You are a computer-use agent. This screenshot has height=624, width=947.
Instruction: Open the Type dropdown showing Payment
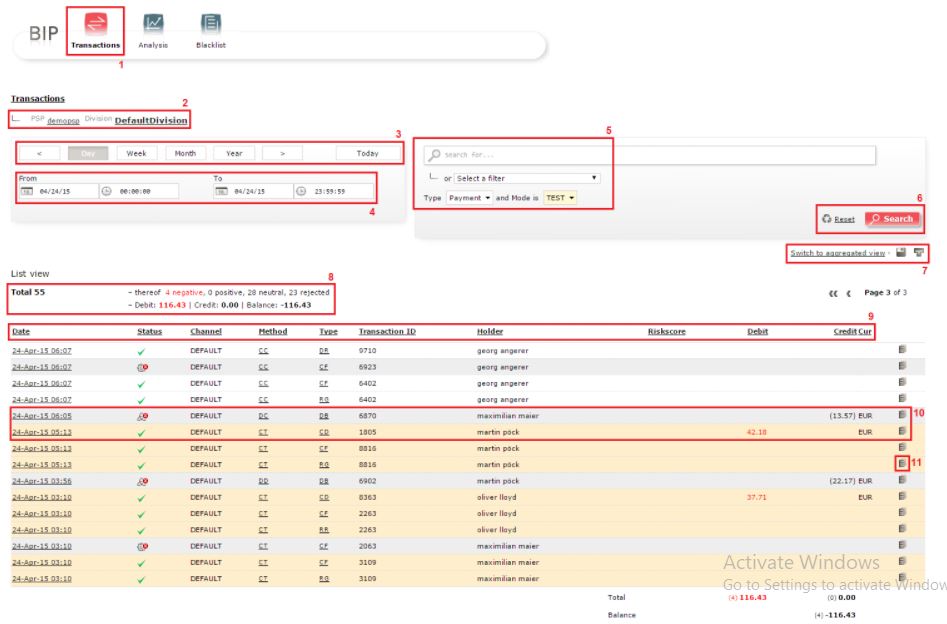[x=469, y=198]
